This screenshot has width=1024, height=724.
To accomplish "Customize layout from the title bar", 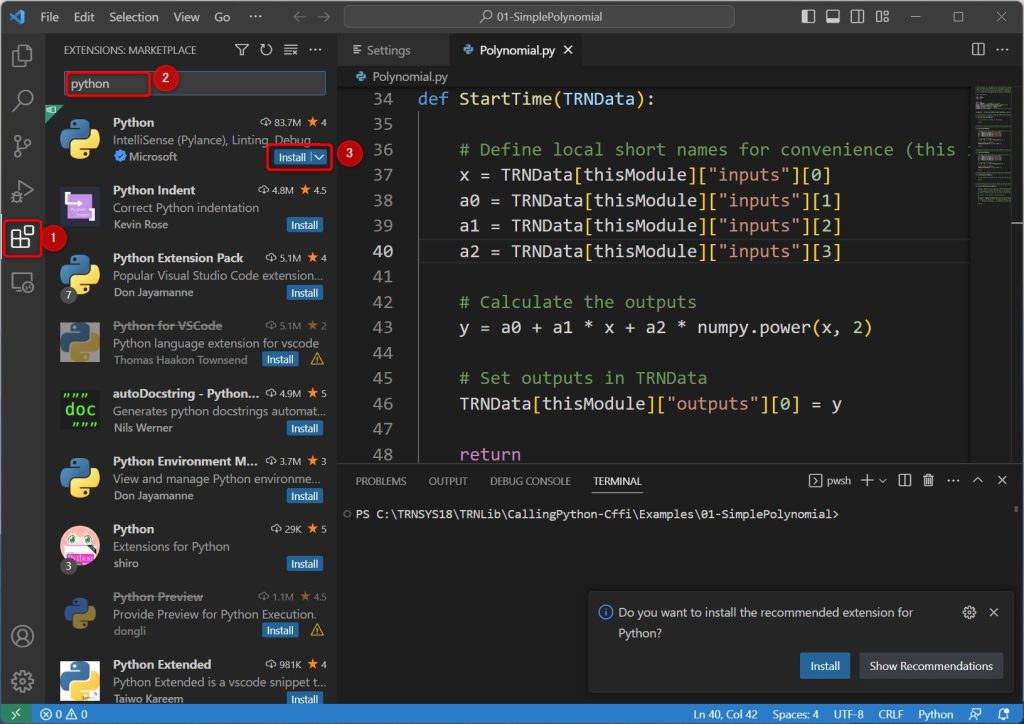I will click(x=882, y=17).
